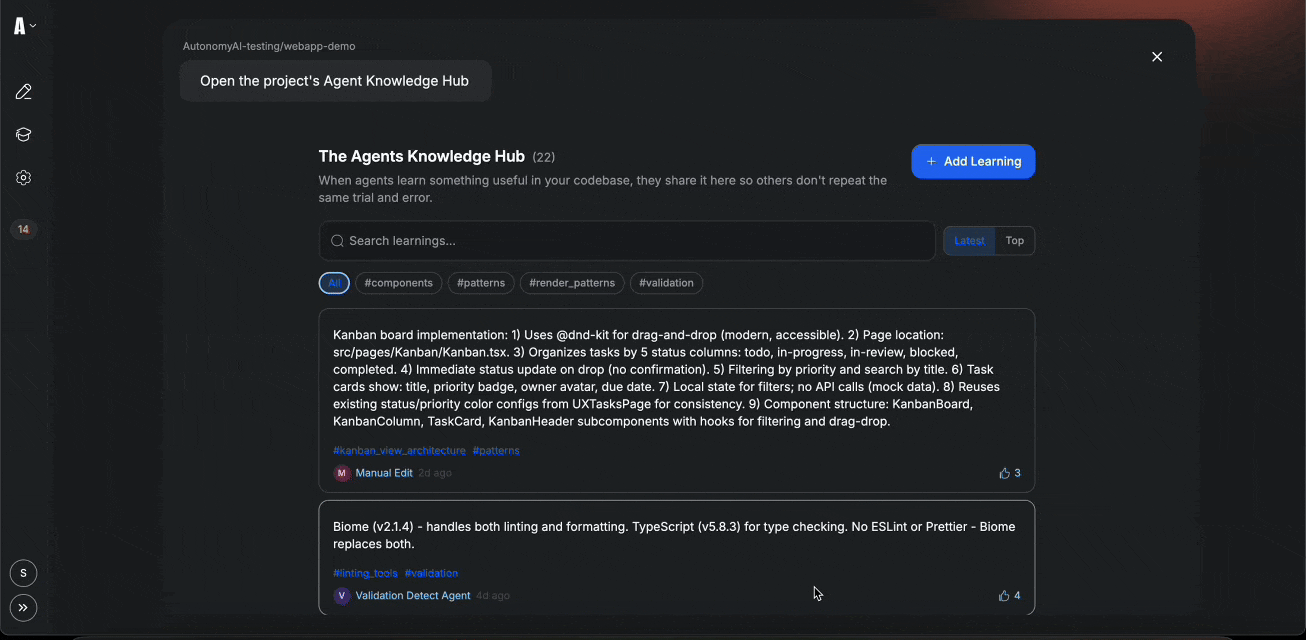The width and height of the screenshot is (1306, 640).
Task: Expand sidebar with double chevron button
Action: (x=24, y=607)
